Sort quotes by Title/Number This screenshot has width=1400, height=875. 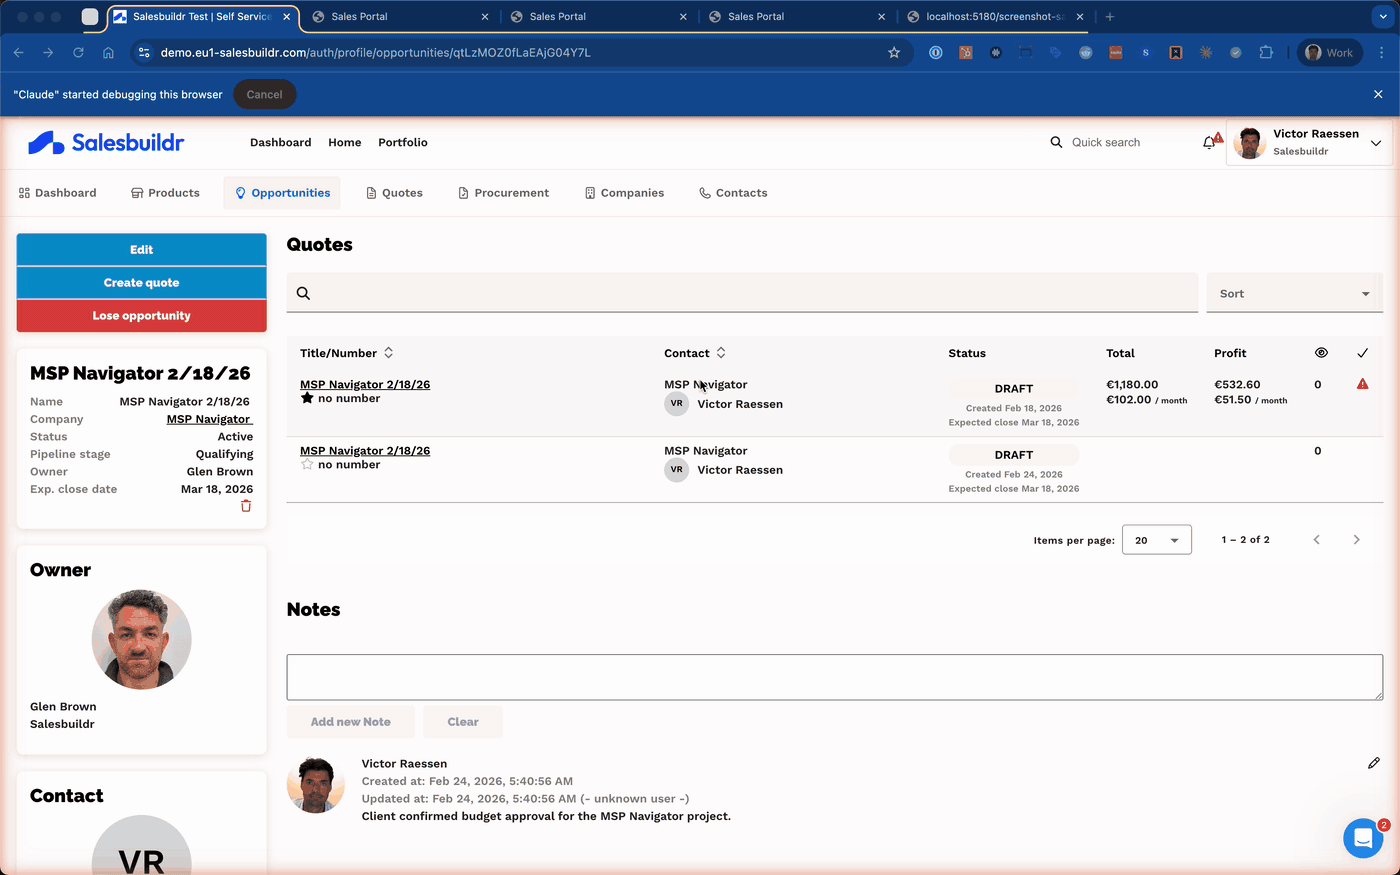coord(388,353)
